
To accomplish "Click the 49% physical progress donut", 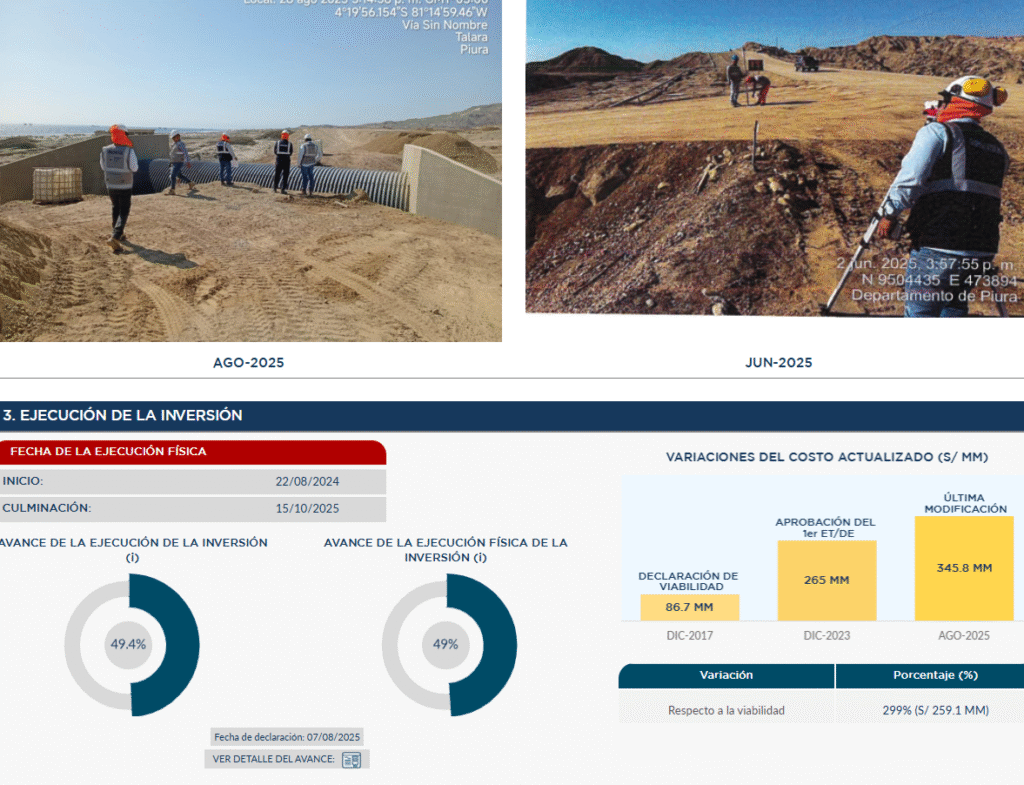I will tap(449, 645).
